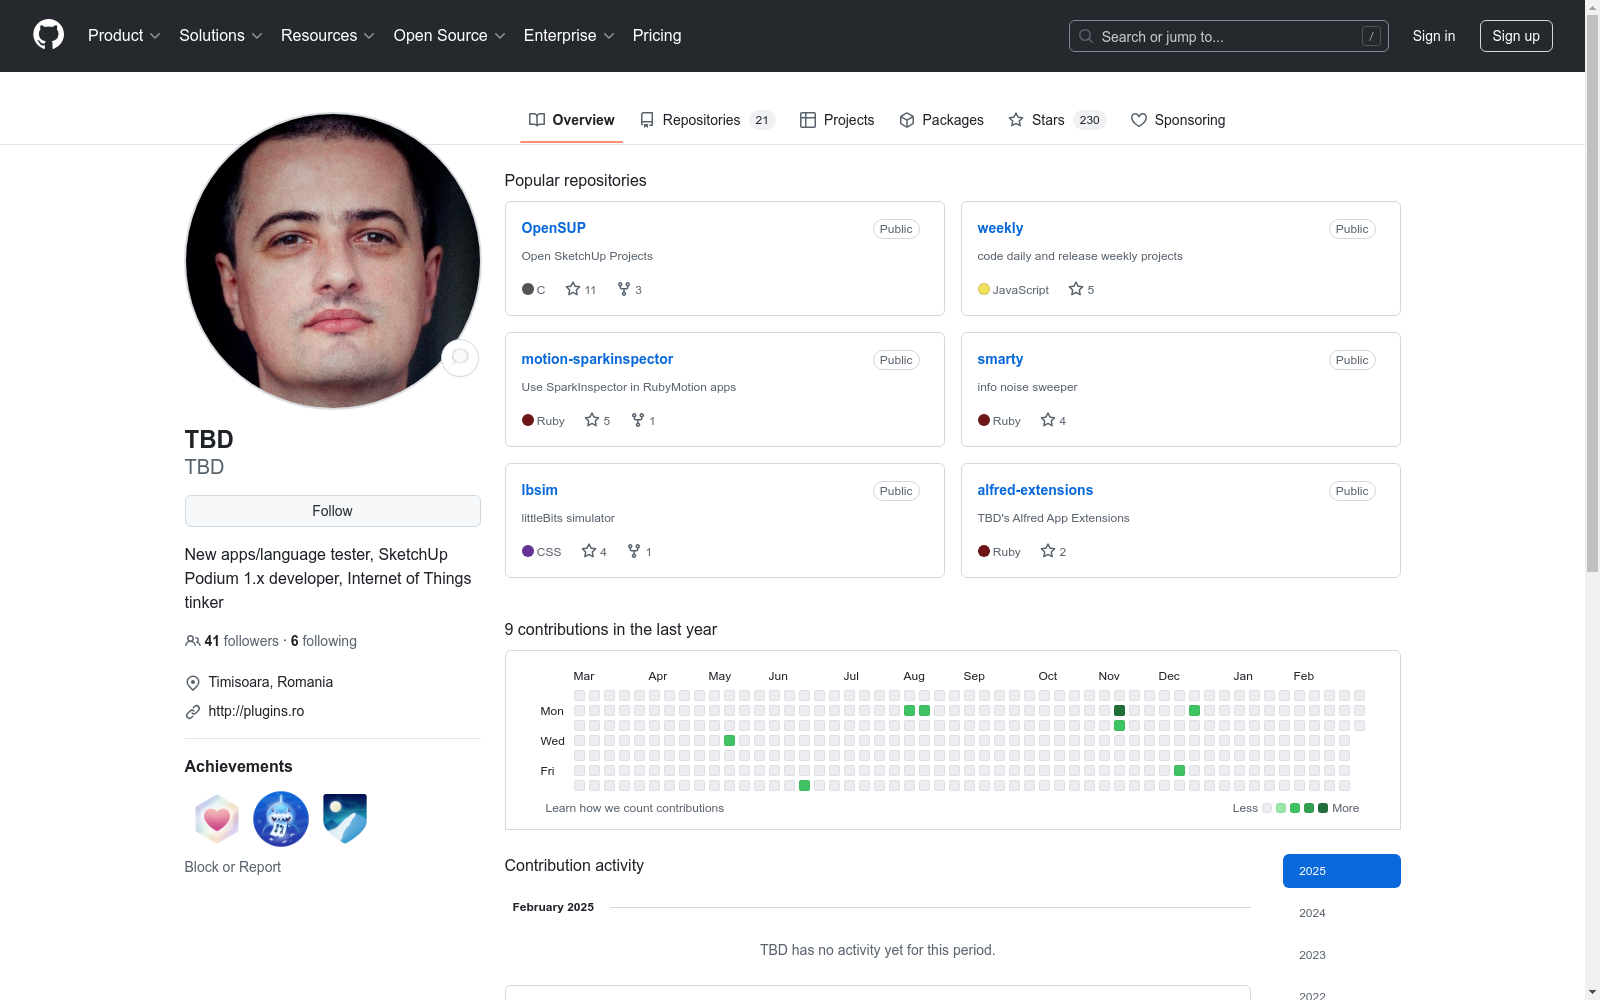View alfred-extensions star icon
Image resolution: width=1600 pixels, height=1000 pixels.
point(1048,551)
